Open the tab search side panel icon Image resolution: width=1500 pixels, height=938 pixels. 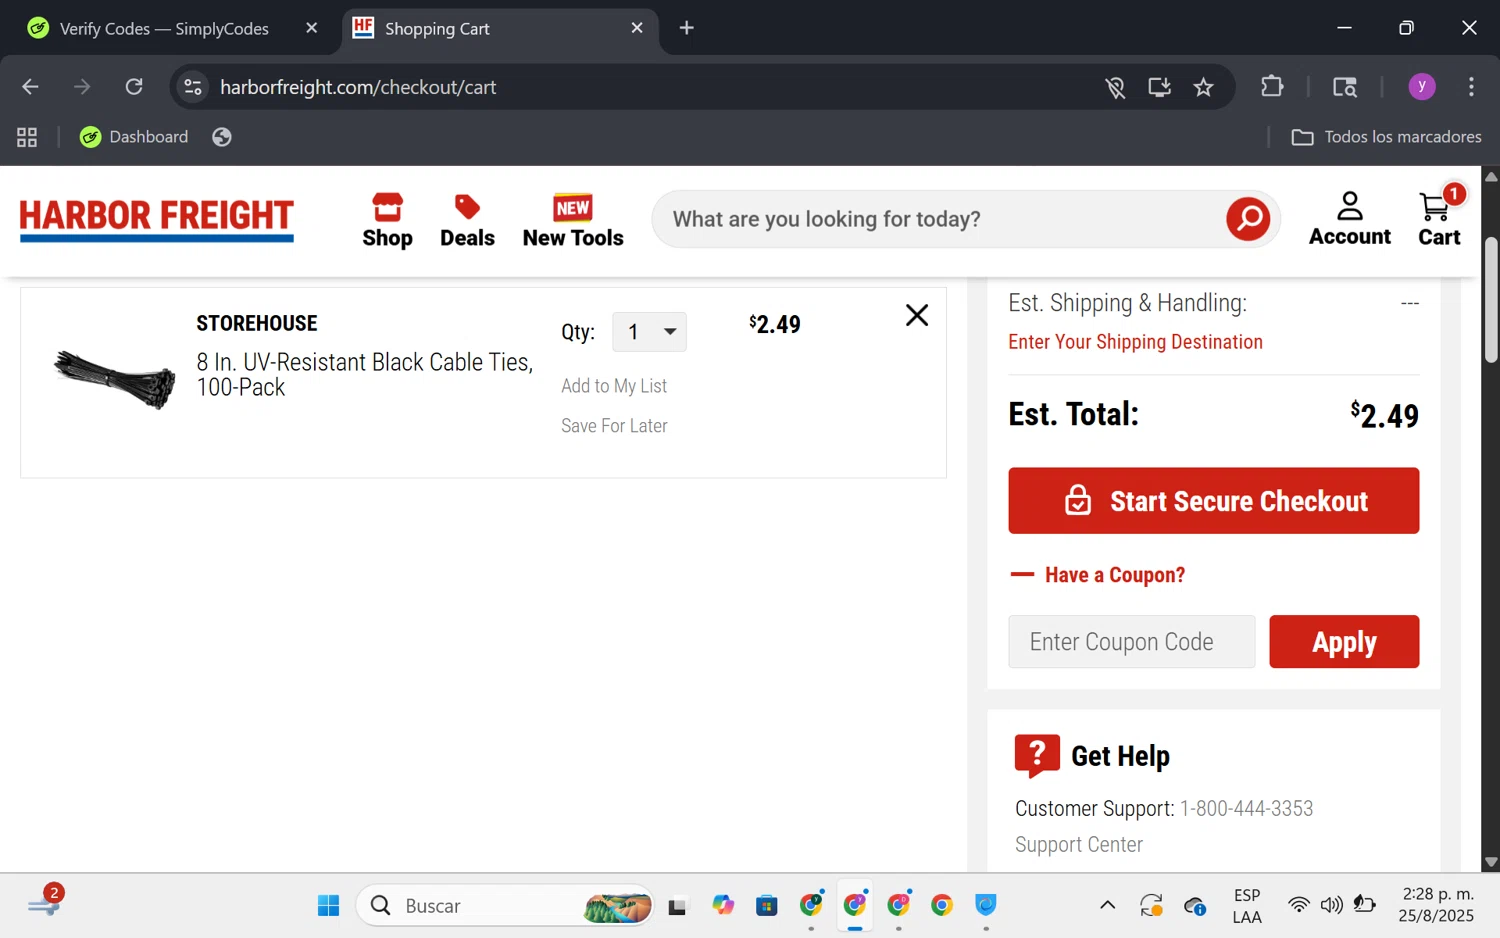[x=1345, y=87]
